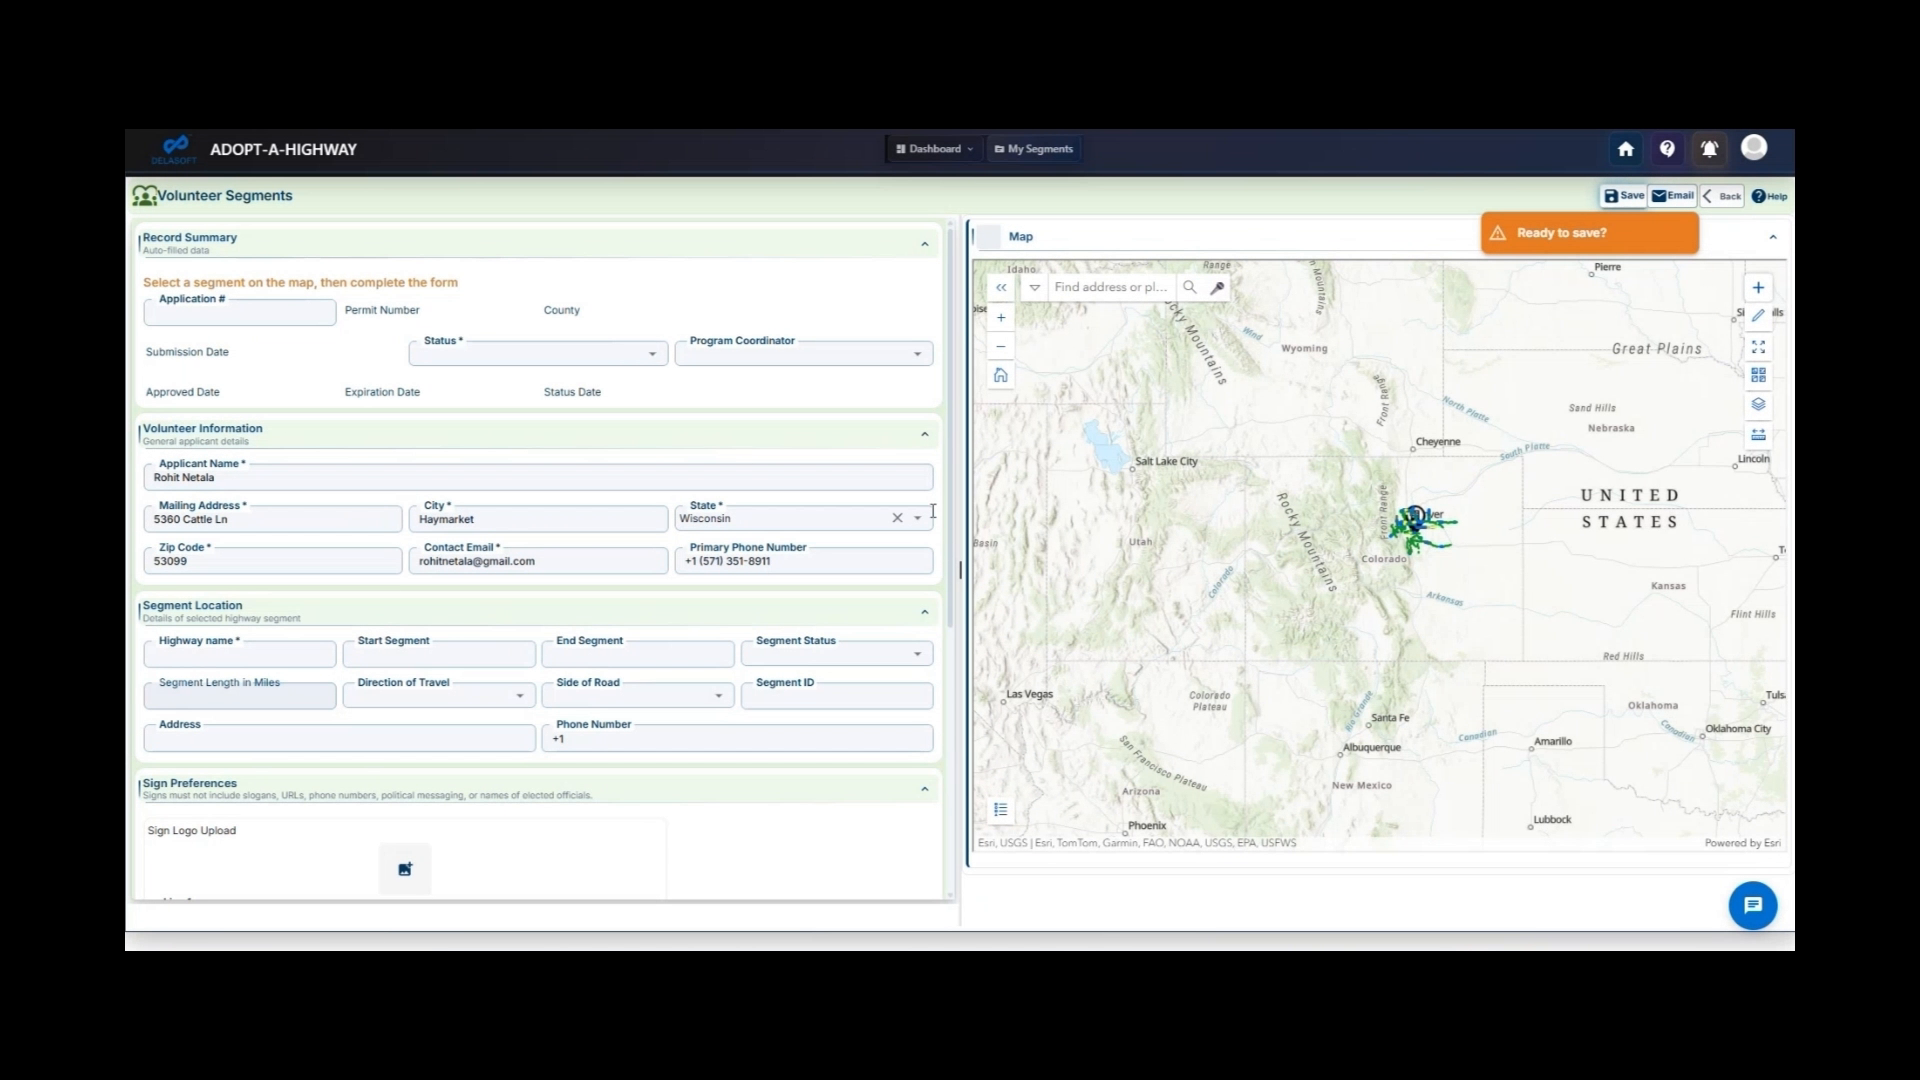
Task: Open the map legend list icon
Action: pos(1000,809)
